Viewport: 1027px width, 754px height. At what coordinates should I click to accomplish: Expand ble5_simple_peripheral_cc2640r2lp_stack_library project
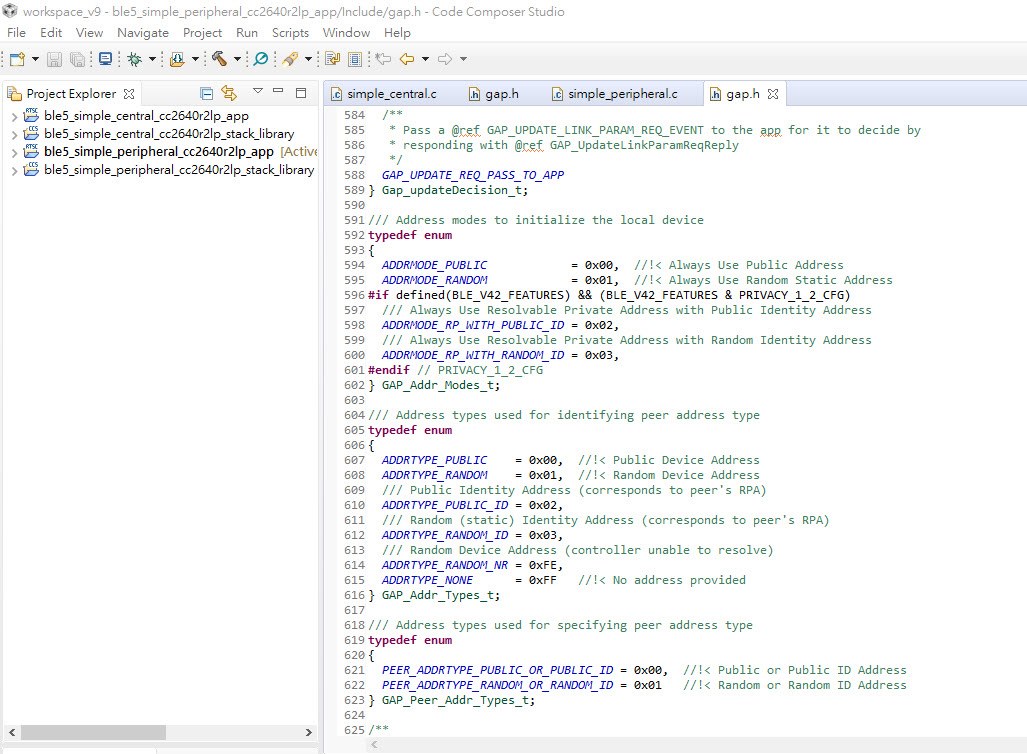(13, 170)
